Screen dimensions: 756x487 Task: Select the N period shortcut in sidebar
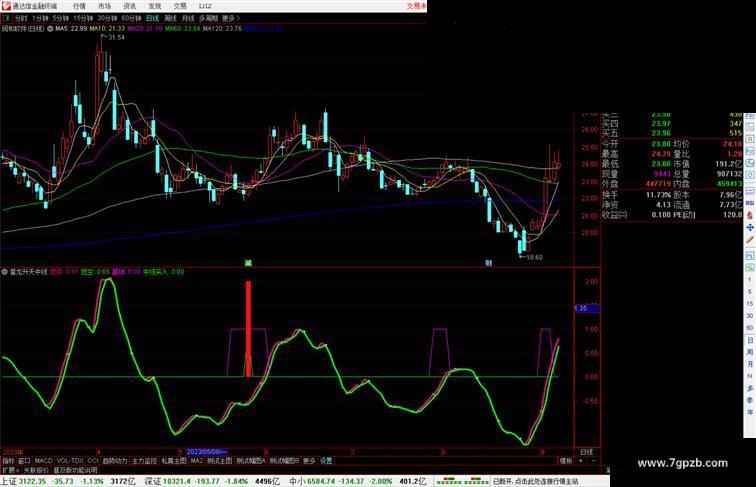pyautogui.click(x=750, y=376)
